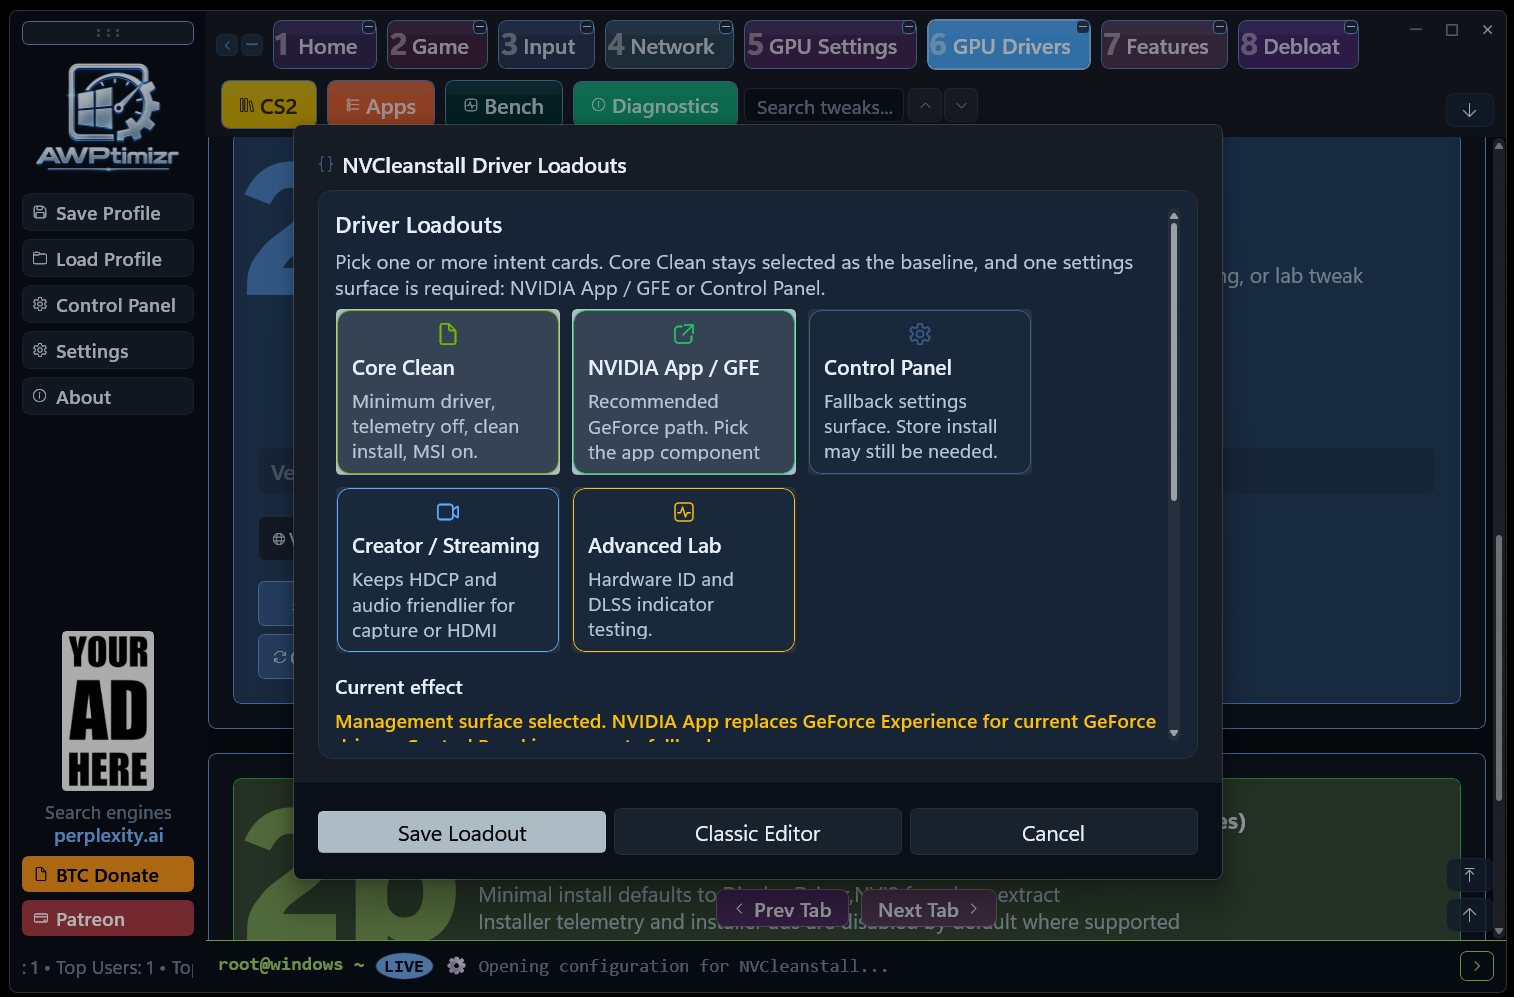Image resolution: width=1514 pixels, height=997 pixels.
Task: Click the jump-to-top arrow button
Action: tap(1469, 875)
